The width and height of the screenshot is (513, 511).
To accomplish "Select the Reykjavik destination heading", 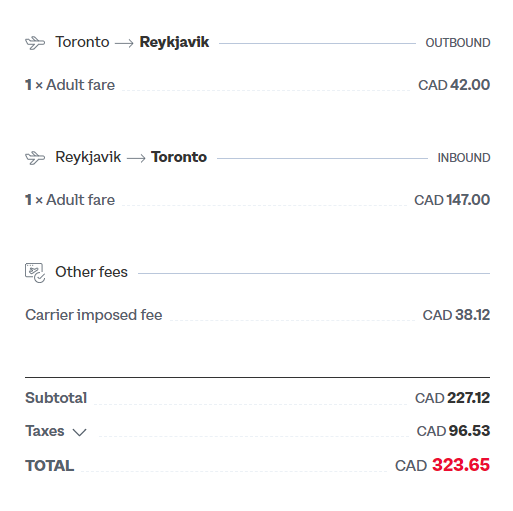I will click(174, 42).
